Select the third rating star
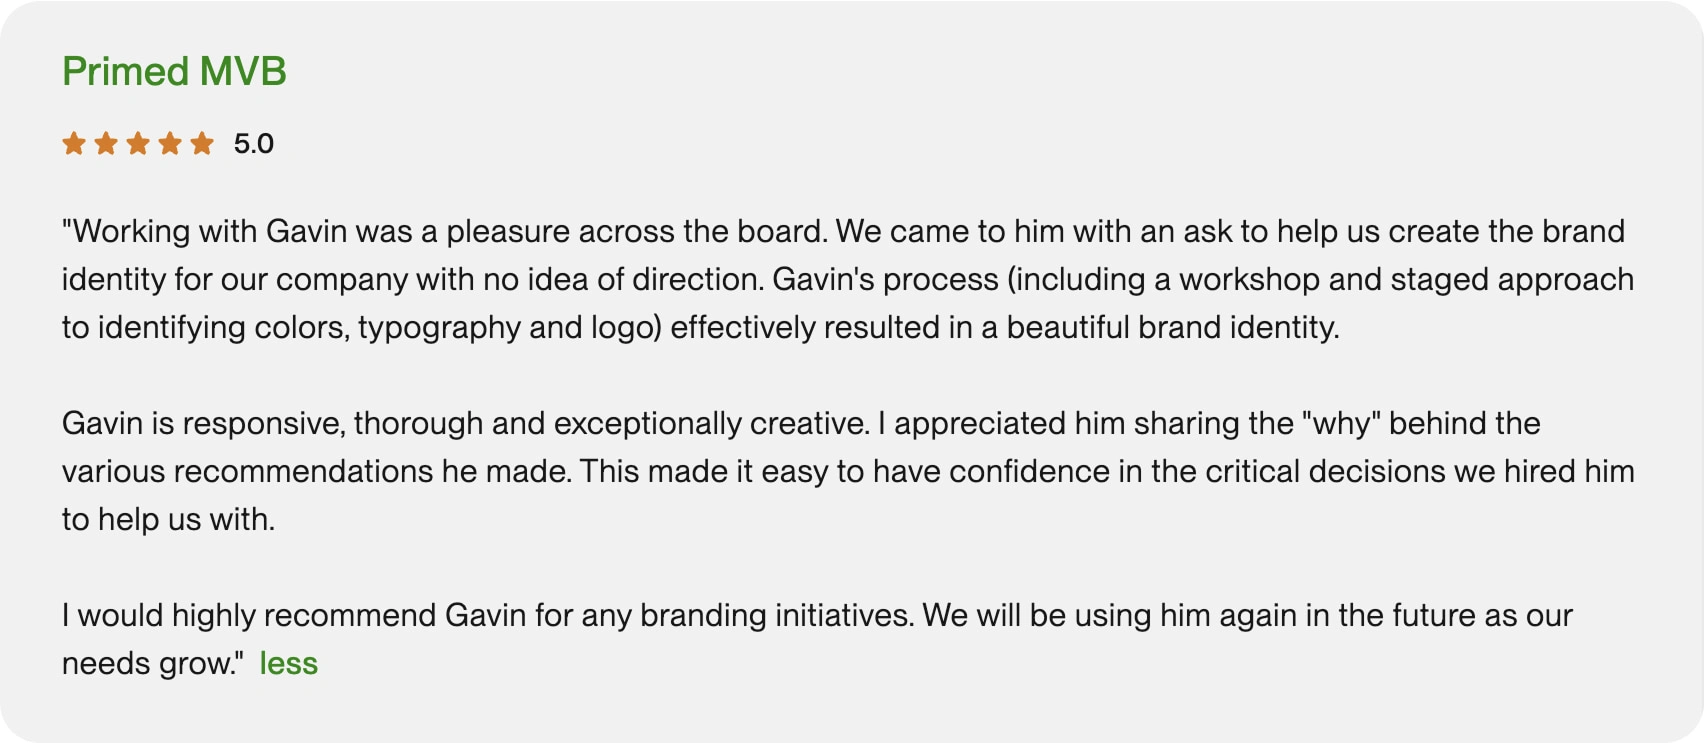The image size is (1704, 743). 138,144
